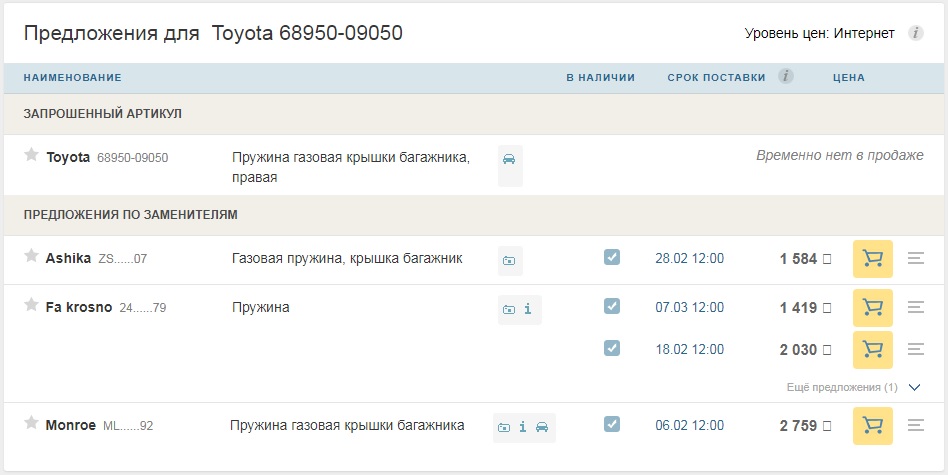Add Fa krosno 1 419 offer to cart

[872, 308]
